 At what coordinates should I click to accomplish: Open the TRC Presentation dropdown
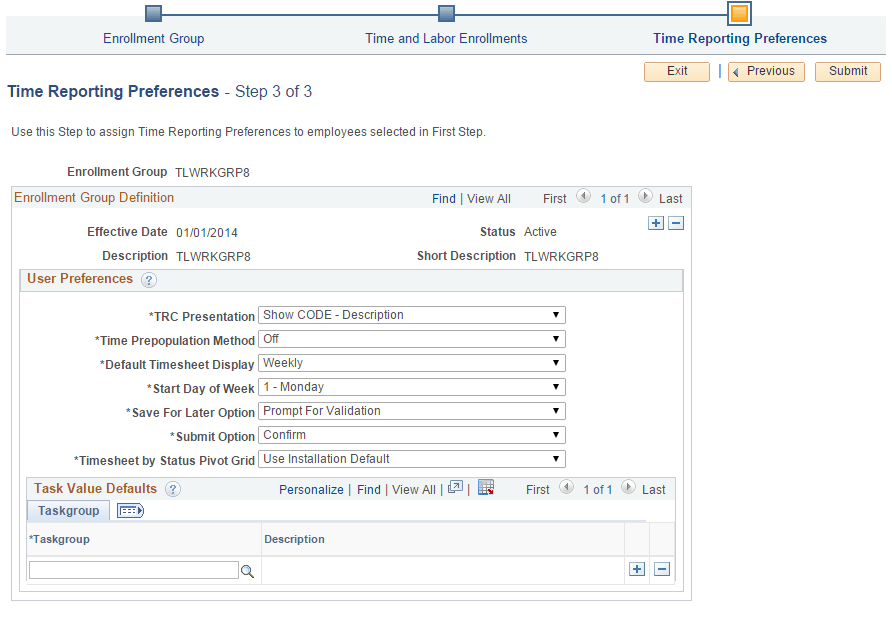pos(554,314)
